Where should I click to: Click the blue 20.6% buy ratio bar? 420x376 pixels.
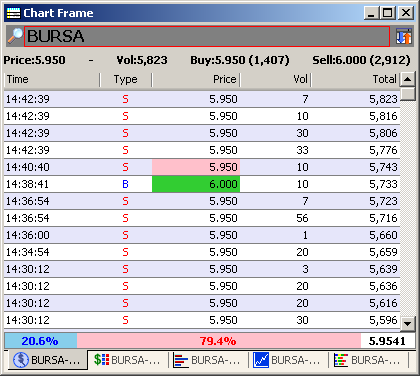pos(41,341)
